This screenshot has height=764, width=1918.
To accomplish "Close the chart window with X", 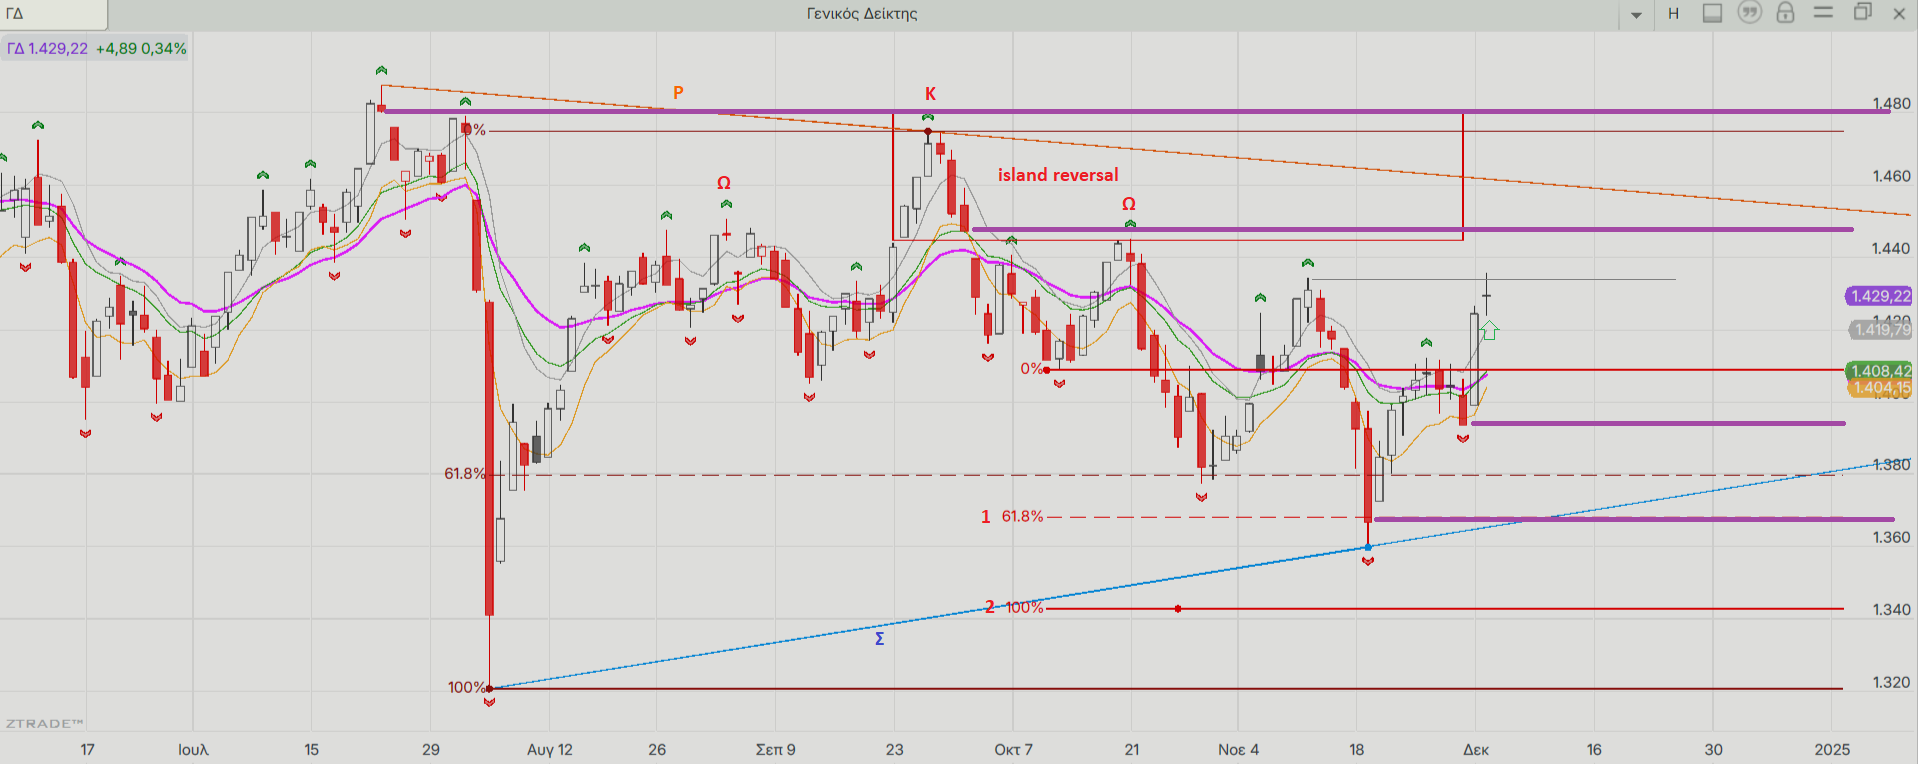I will (1899, 13).
